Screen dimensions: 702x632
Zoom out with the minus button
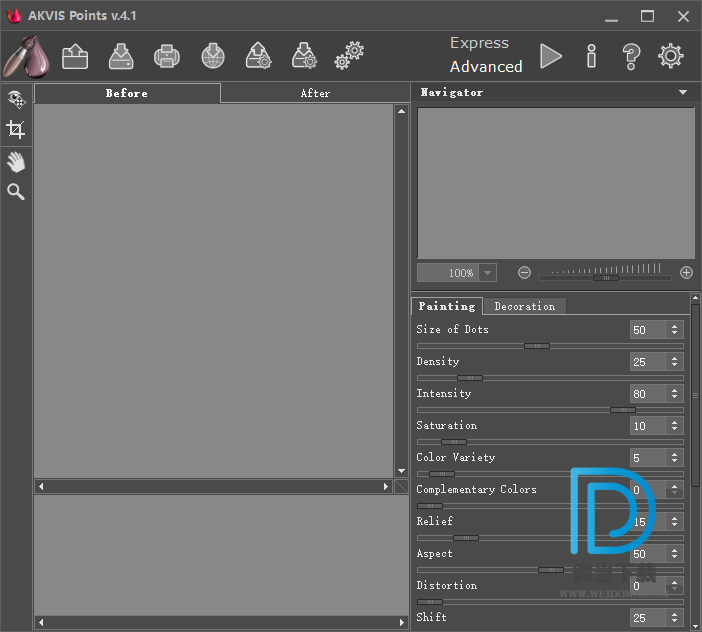tap(524, 273)
